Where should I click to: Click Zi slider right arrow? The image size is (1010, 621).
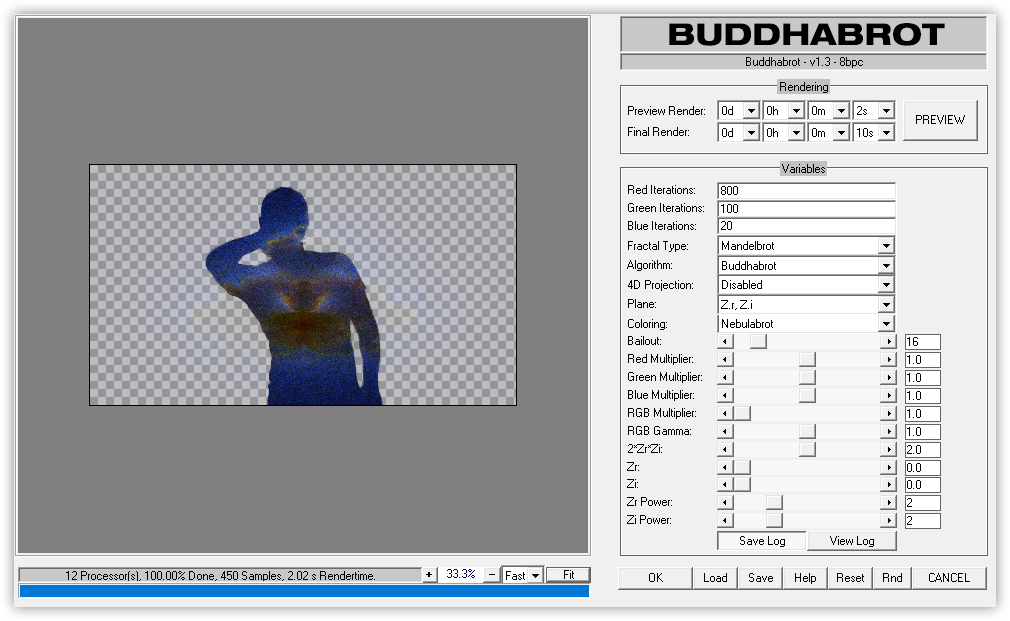[888, 484]
